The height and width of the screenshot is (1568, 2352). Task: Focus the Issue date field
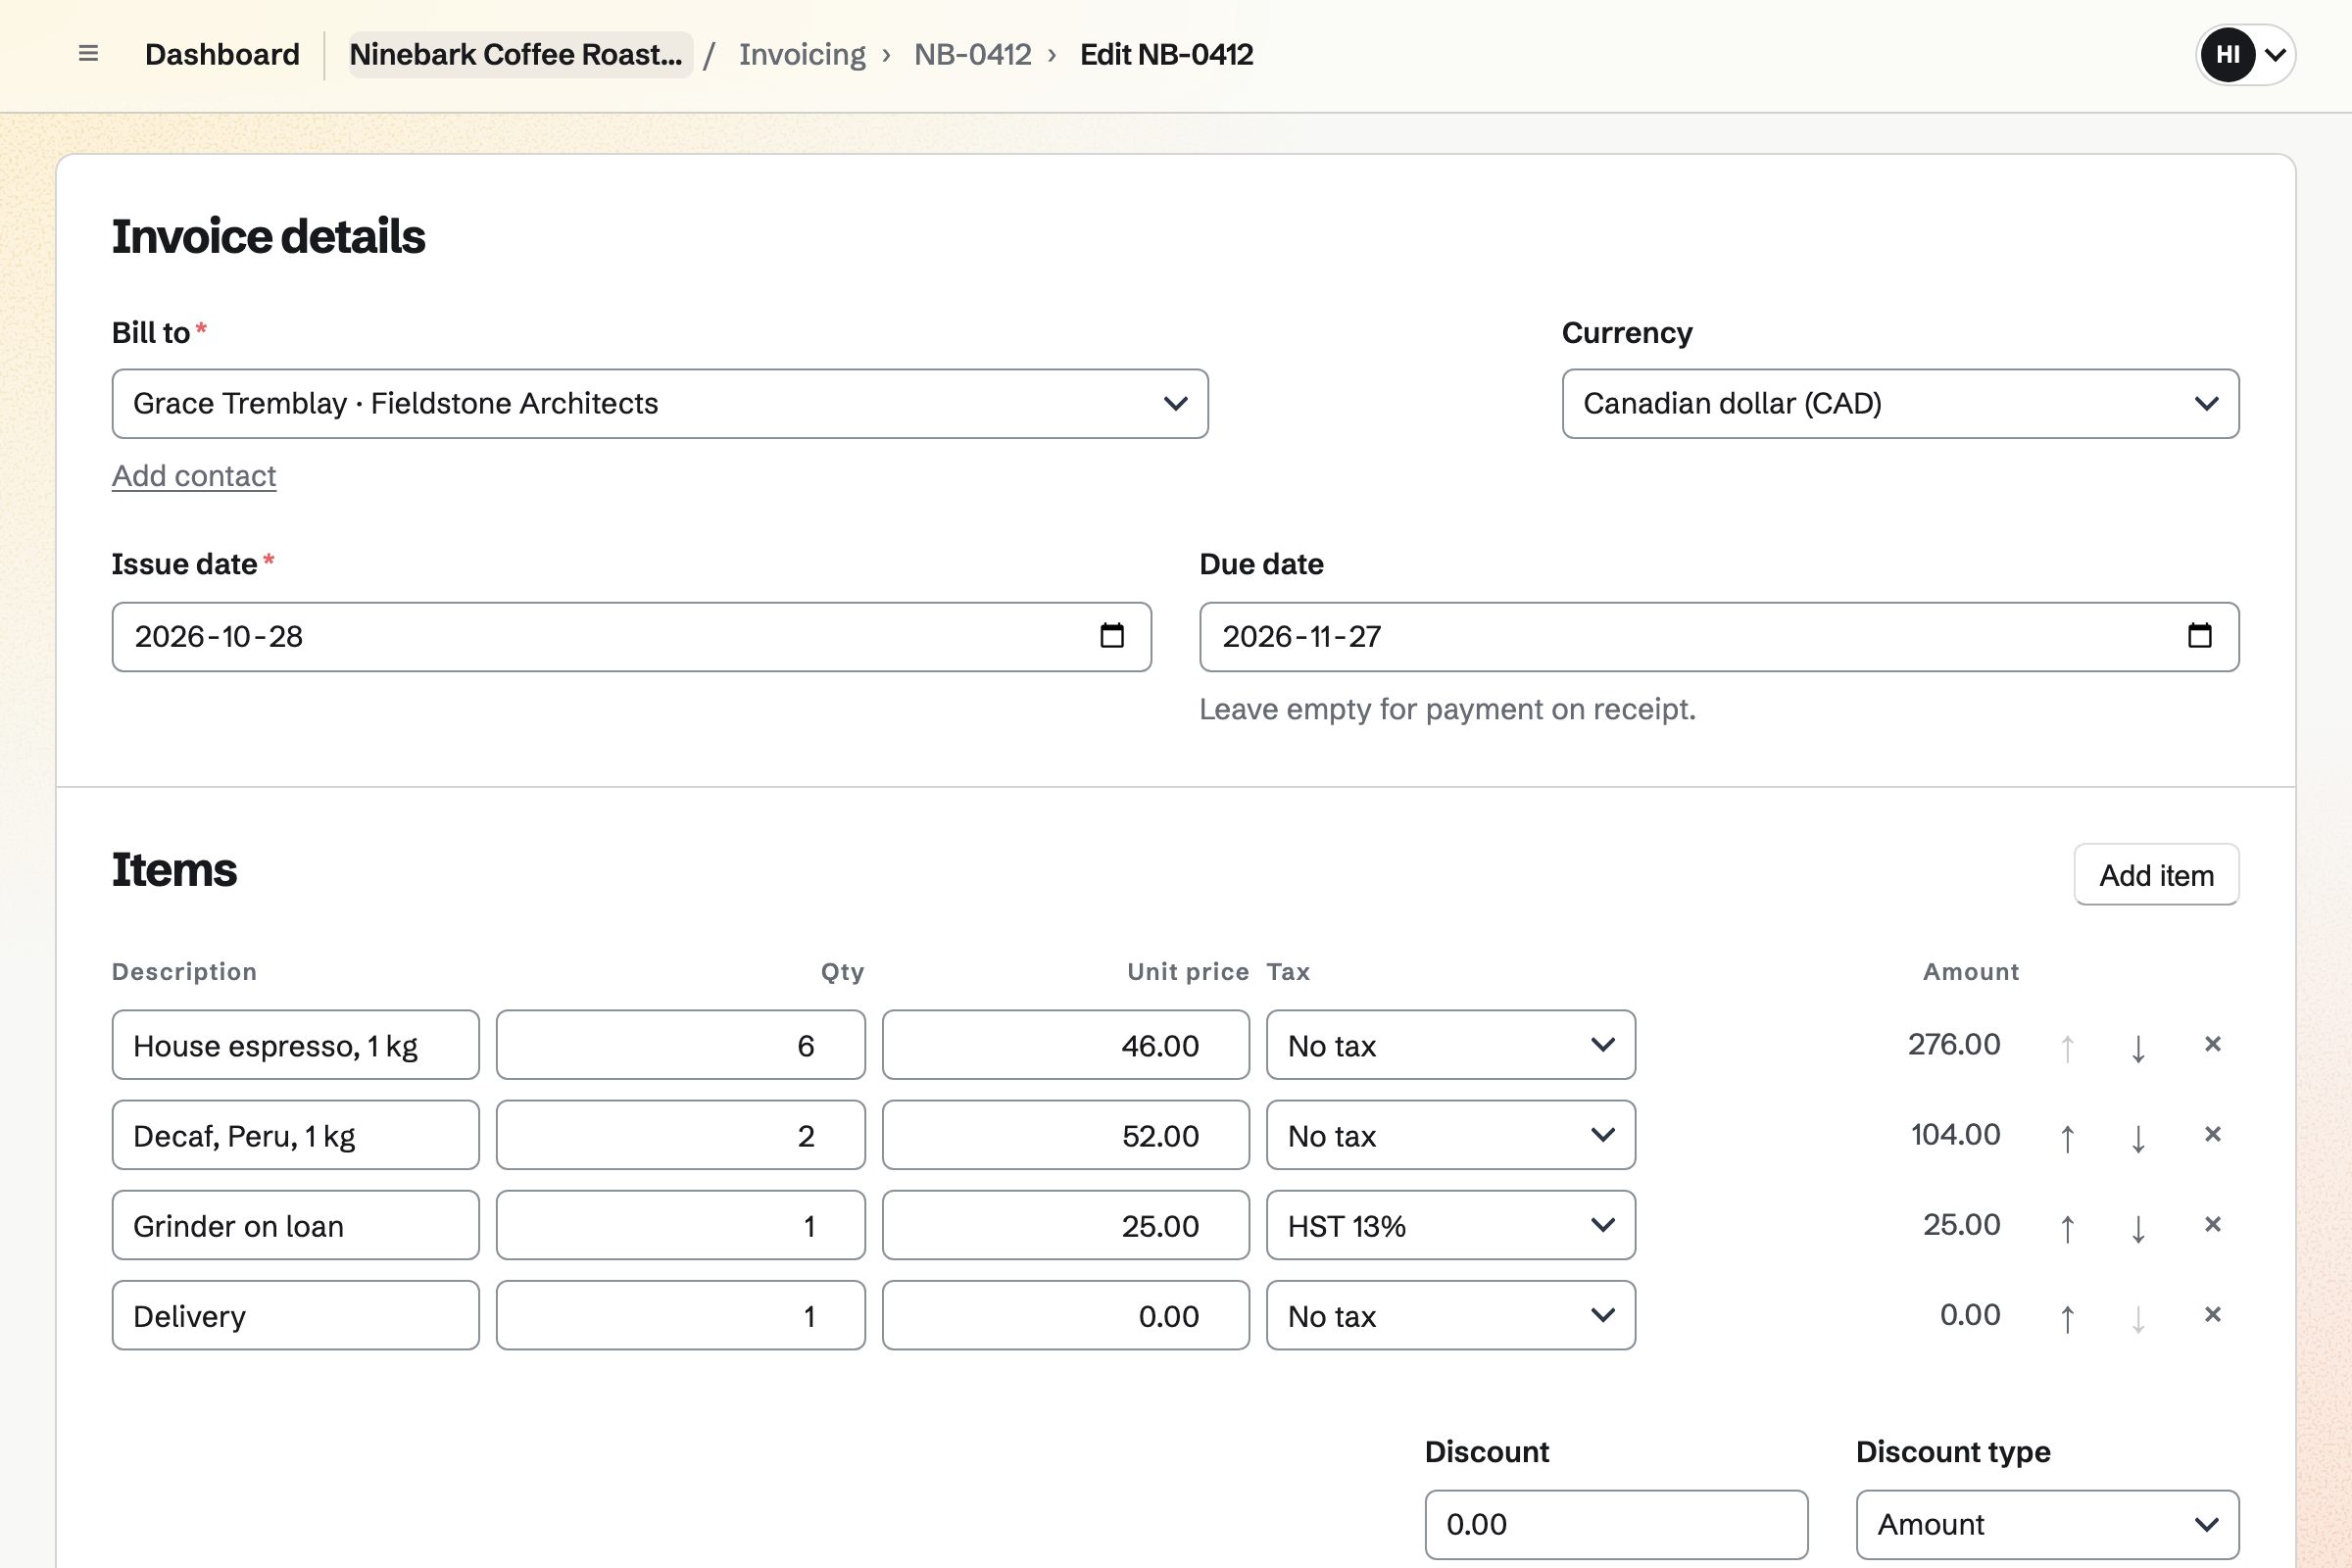[631, 636]
